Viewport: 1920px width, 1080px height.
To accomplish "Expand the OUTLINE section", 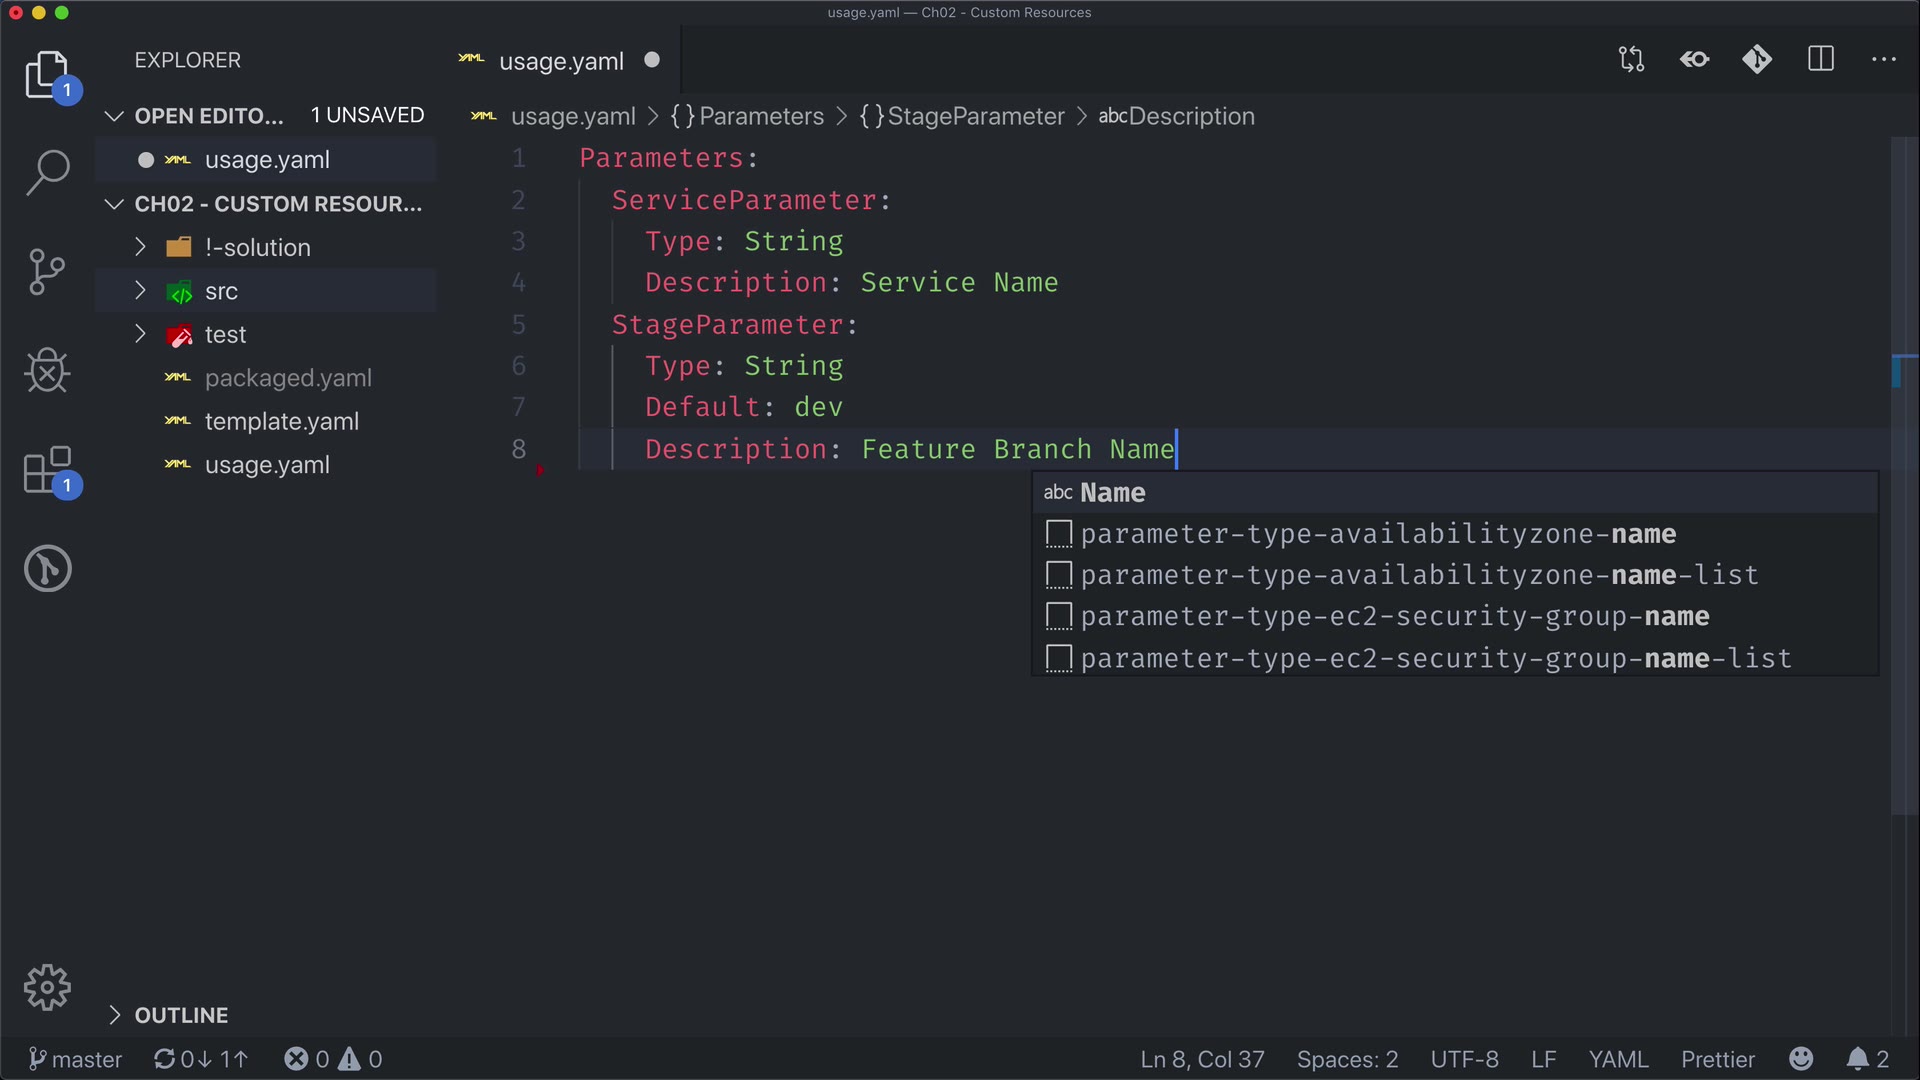I will click(181, 1015).
